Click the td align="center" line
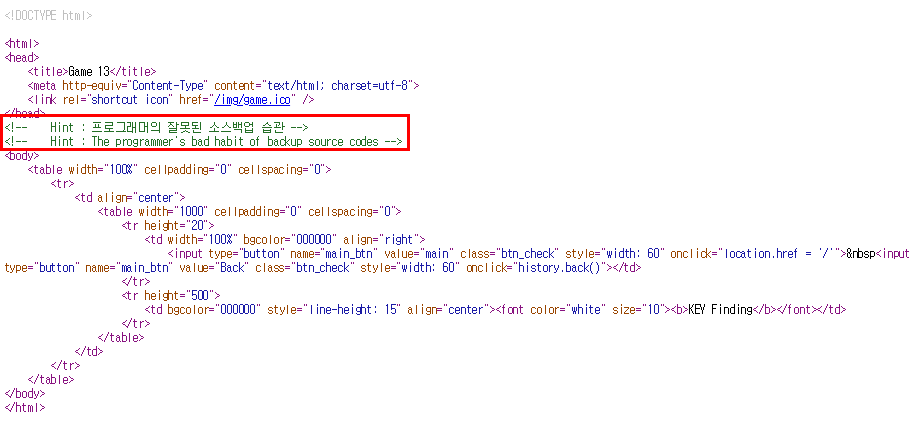The height and width of the screenshot is (432, 919). (x=130, y=198)
